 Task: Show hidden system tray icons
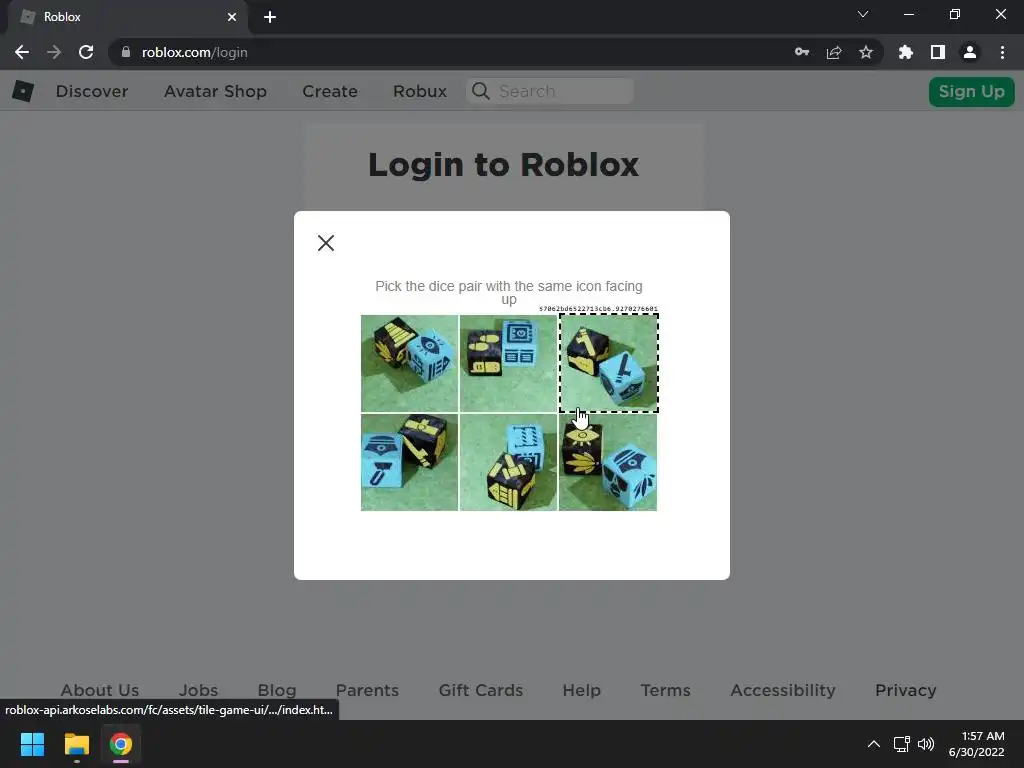click(874, 744)
